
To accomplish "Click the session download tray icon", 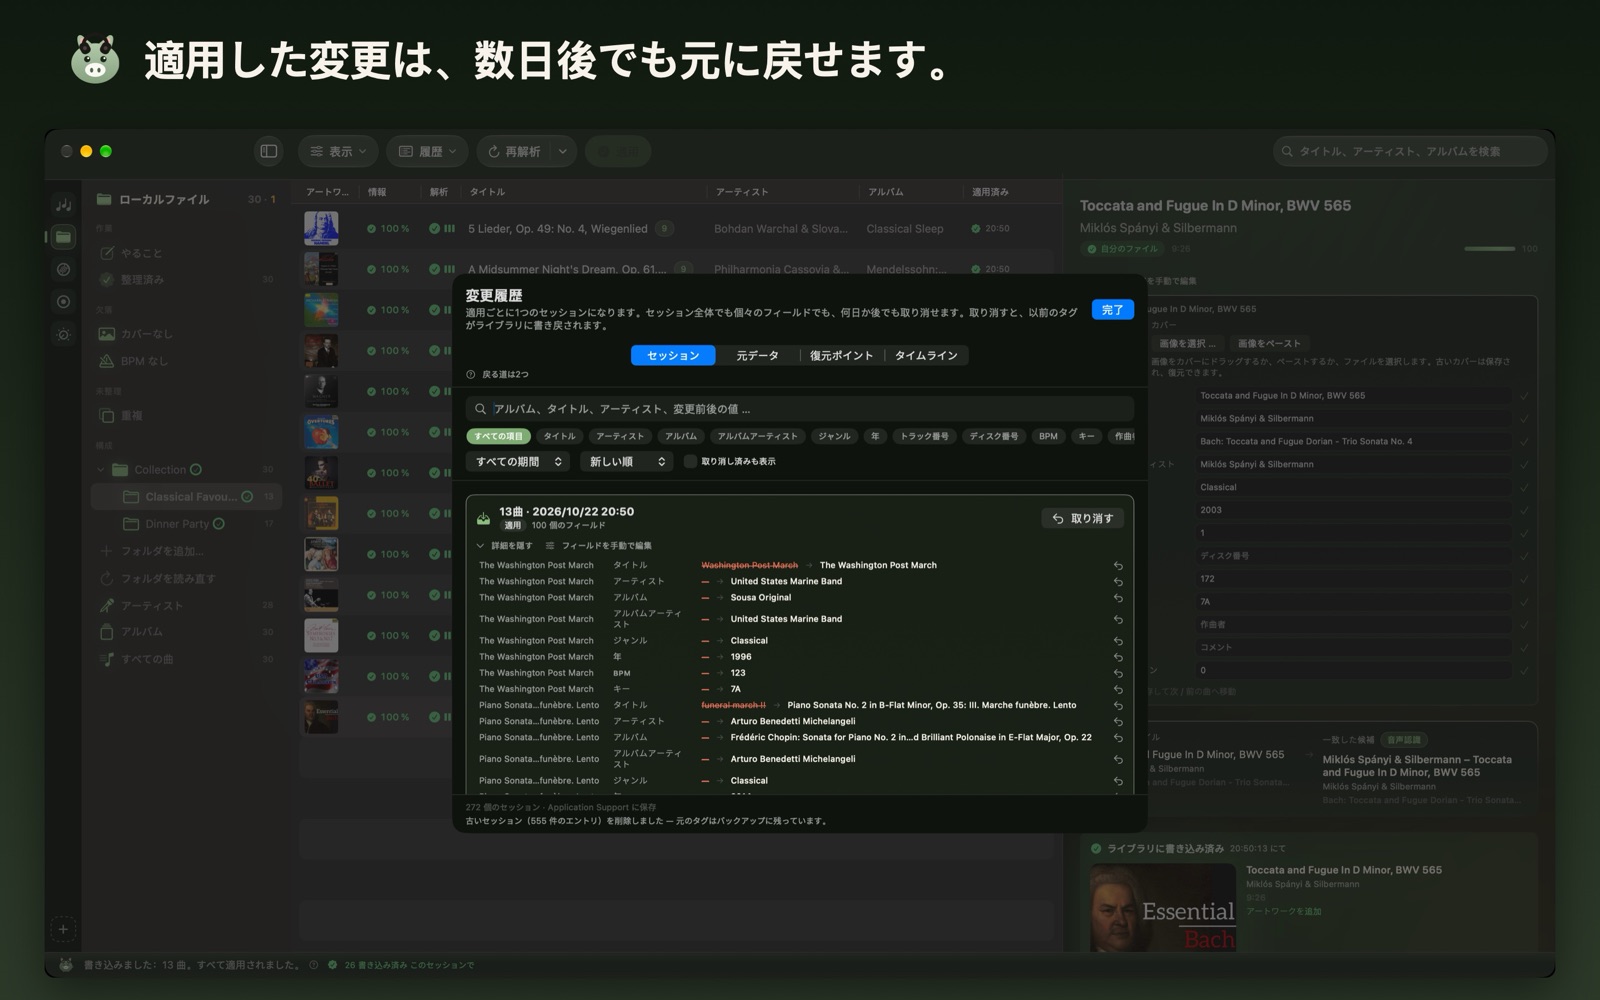I will (x=483, y=518).
